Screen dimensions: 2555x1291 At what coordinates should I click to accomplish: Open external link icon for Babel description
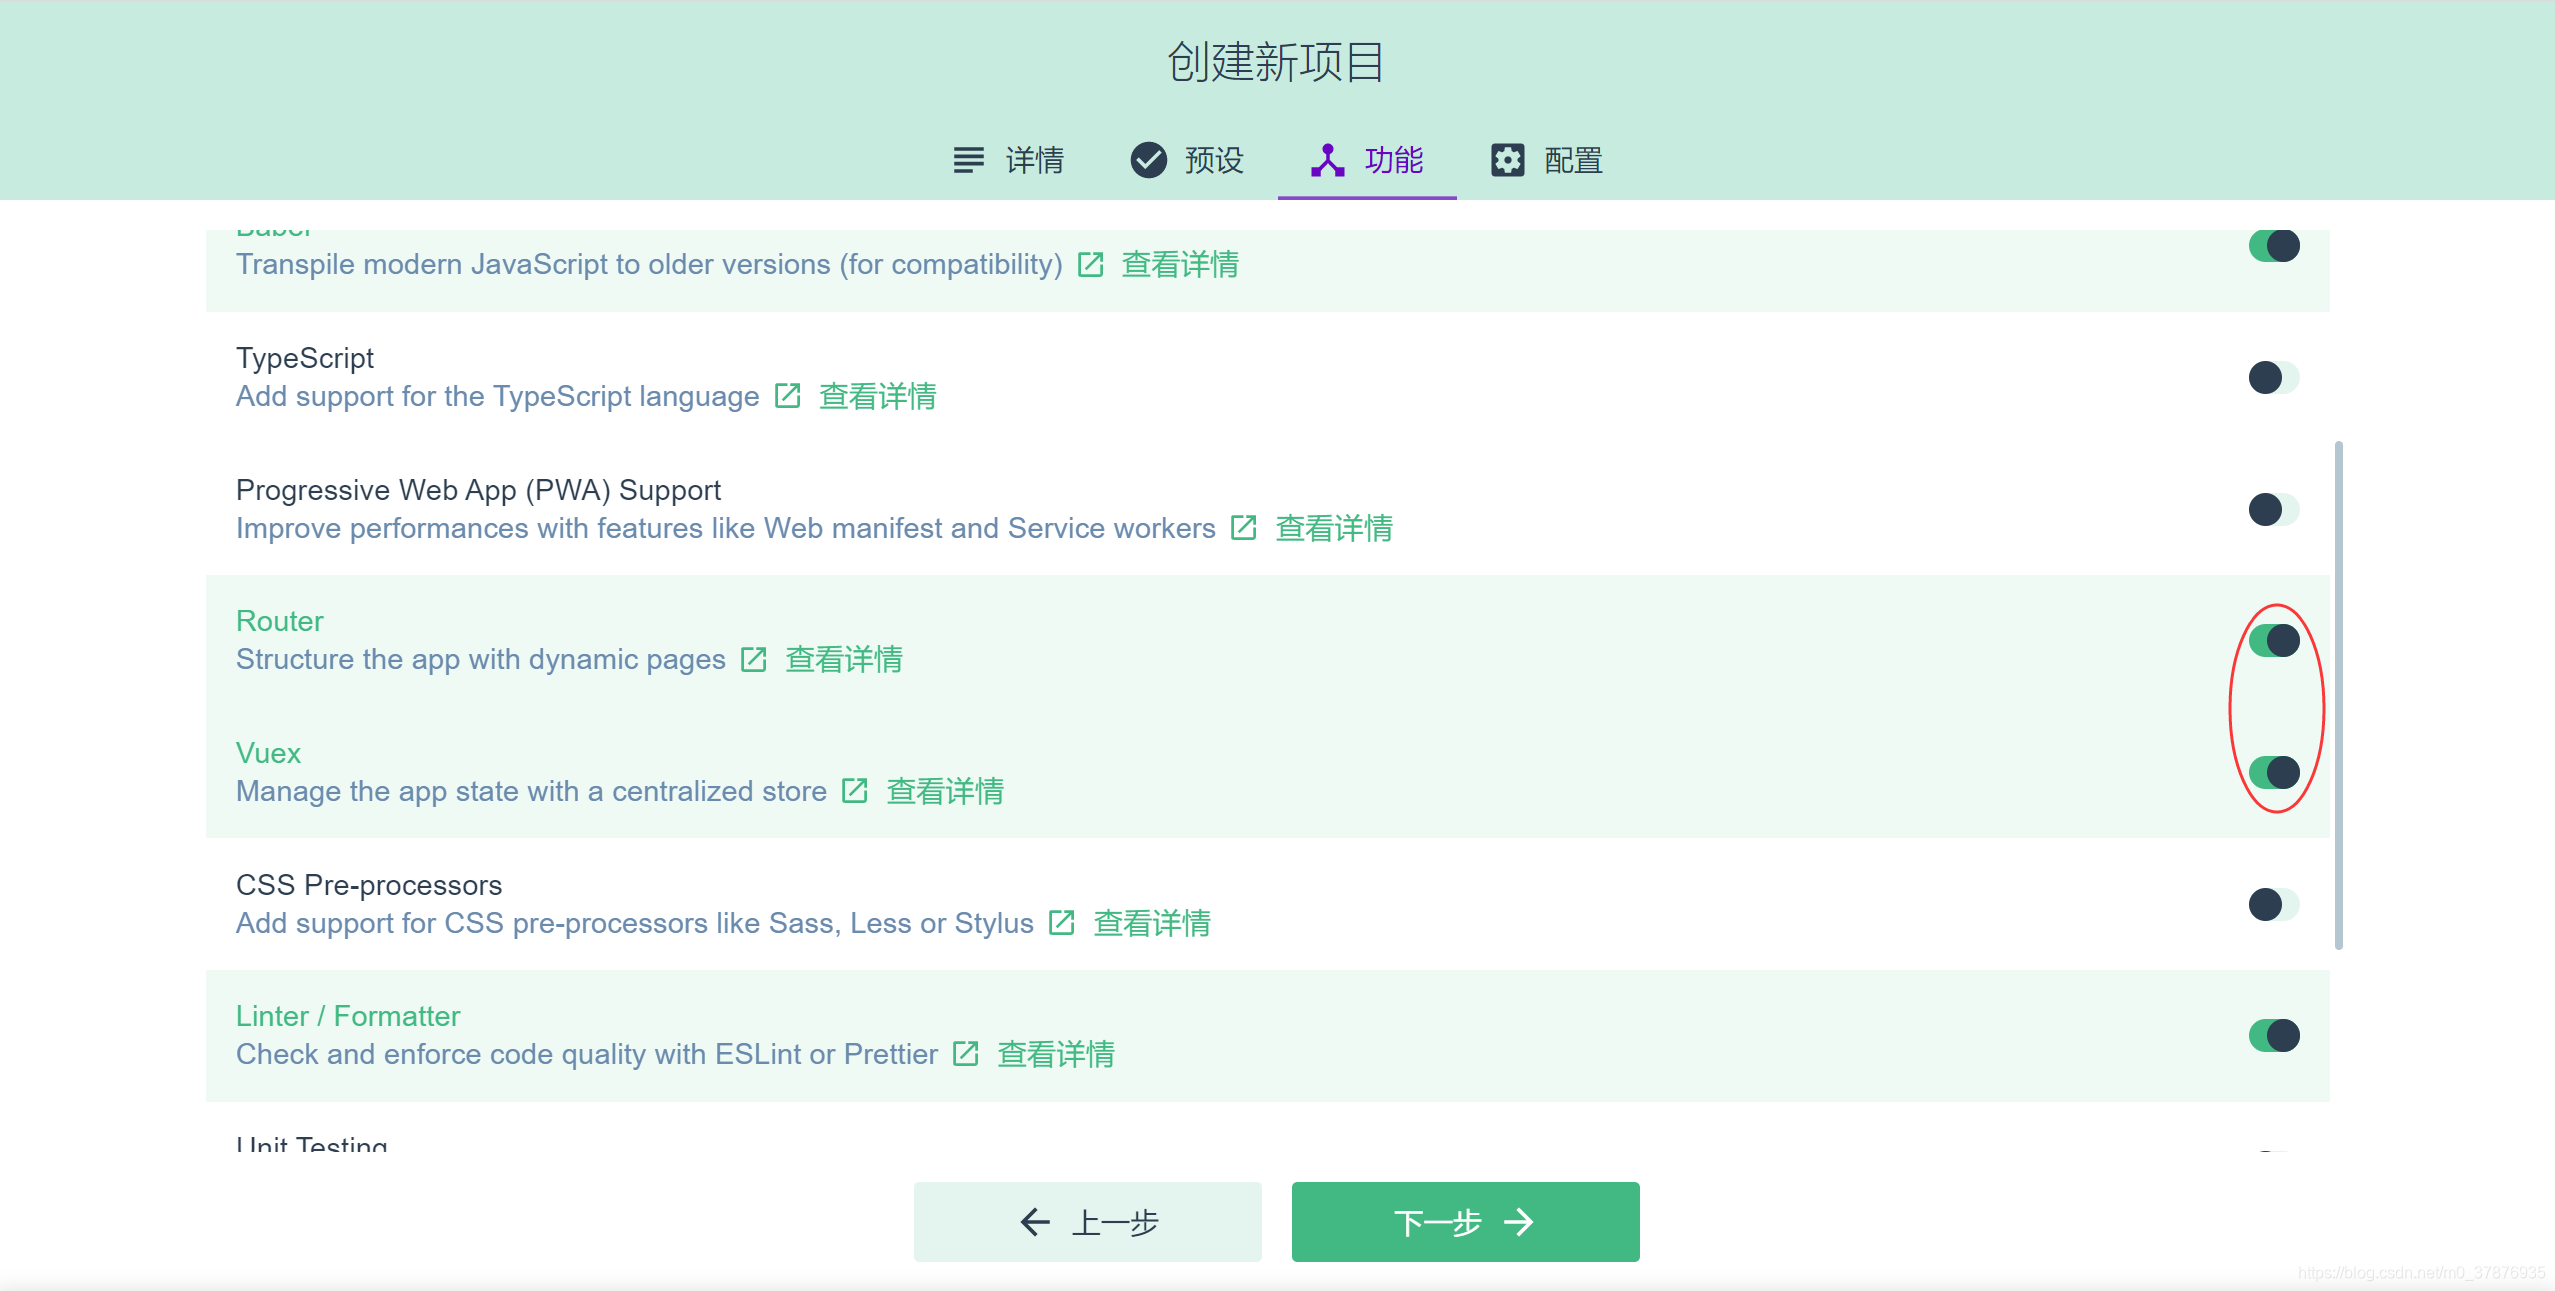pos(1090,265)
